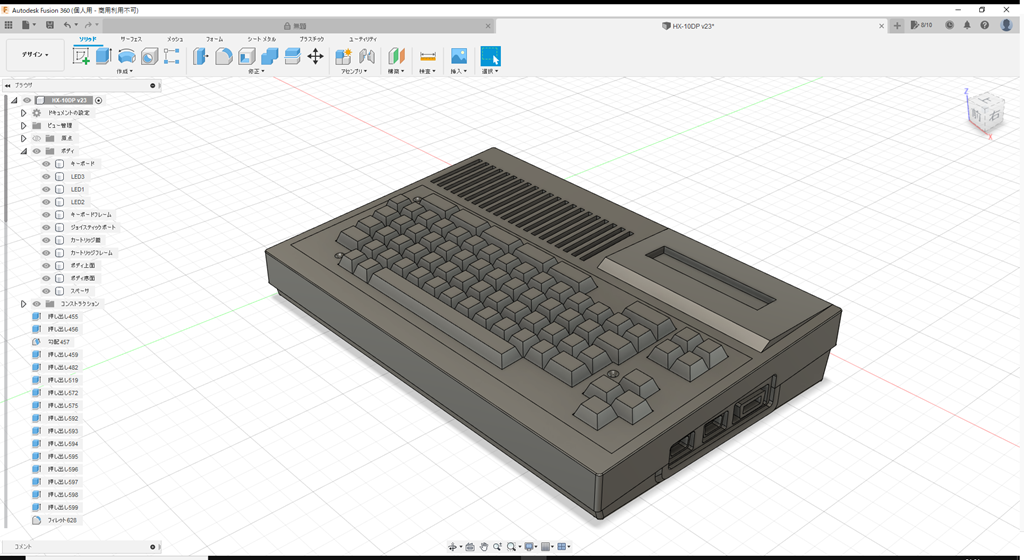This screenshot has width=1024, height=560.
Task: Open the Insert image tool
Action: [459, 57]
